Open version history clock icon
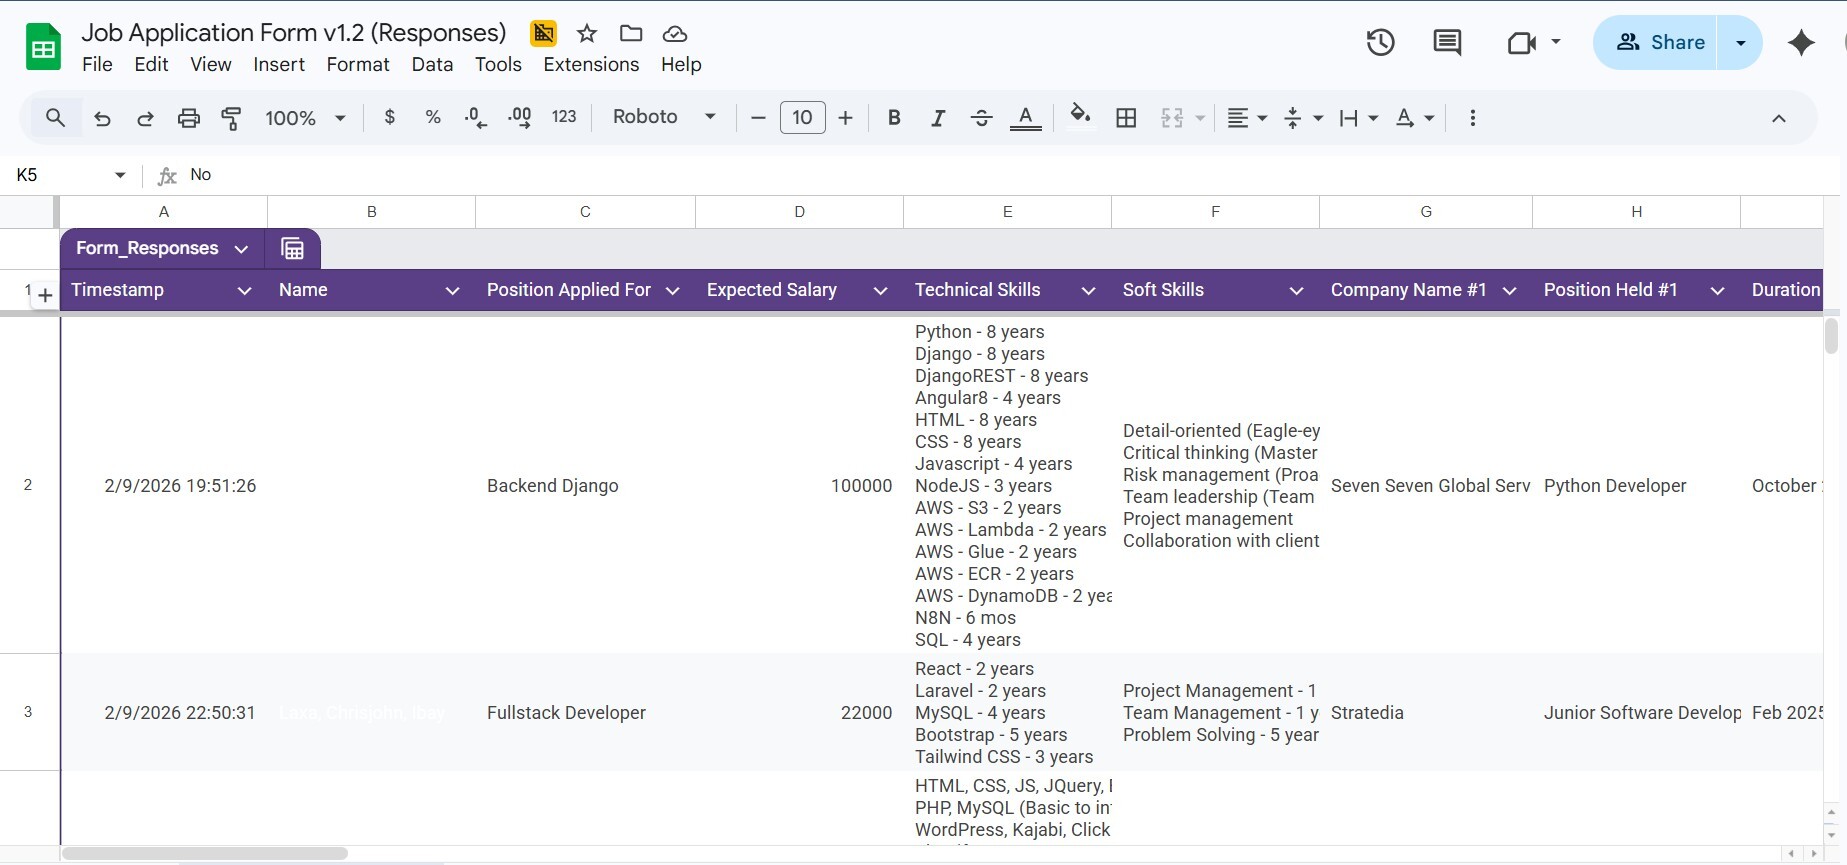This screenshot has width=1847, height=865. click(x=1380, y=42)
